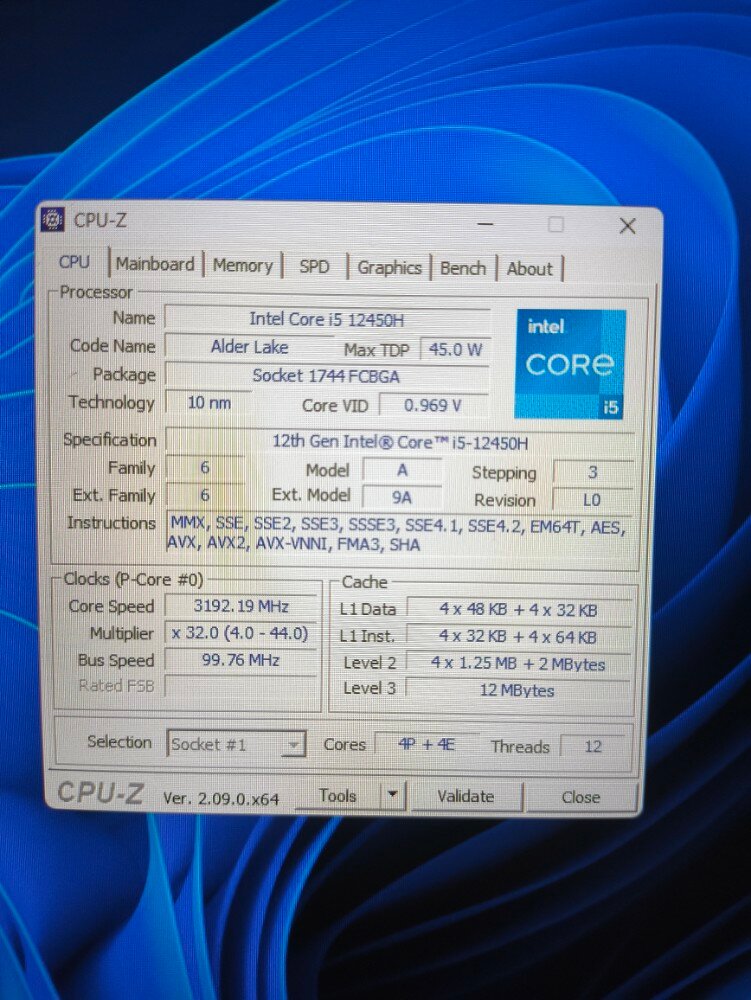Go to the Bench tab
Viewport: 751px width, 1000px height.
coord(463,268)
